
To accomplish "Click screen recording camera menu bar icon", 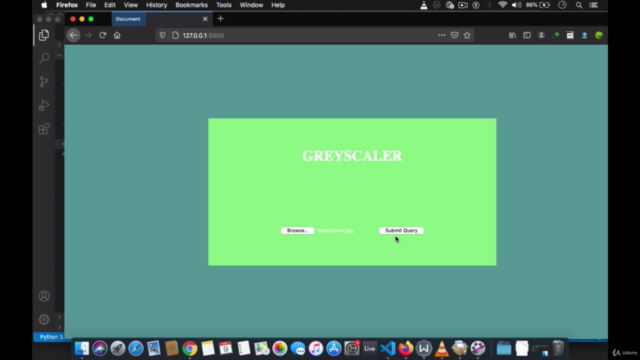I will pos(463,5).
